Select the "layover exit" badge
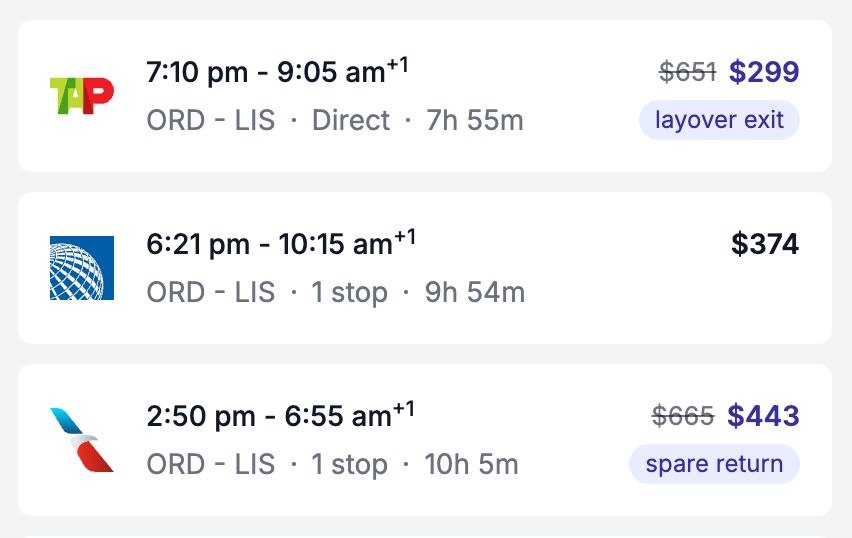Image resolution: width=852 pixels, height=538 pixels. click(x=719, y=121)
